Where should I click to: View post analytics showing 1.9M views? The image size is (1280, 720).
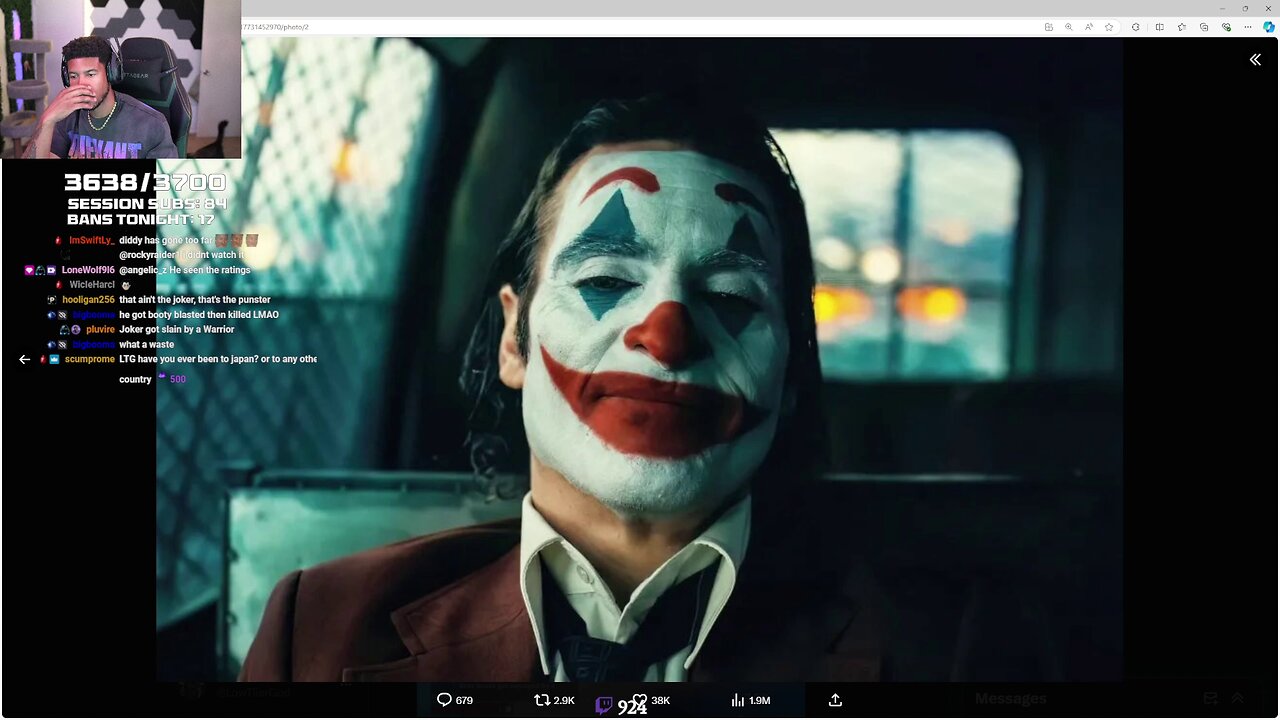click(750, 700)
